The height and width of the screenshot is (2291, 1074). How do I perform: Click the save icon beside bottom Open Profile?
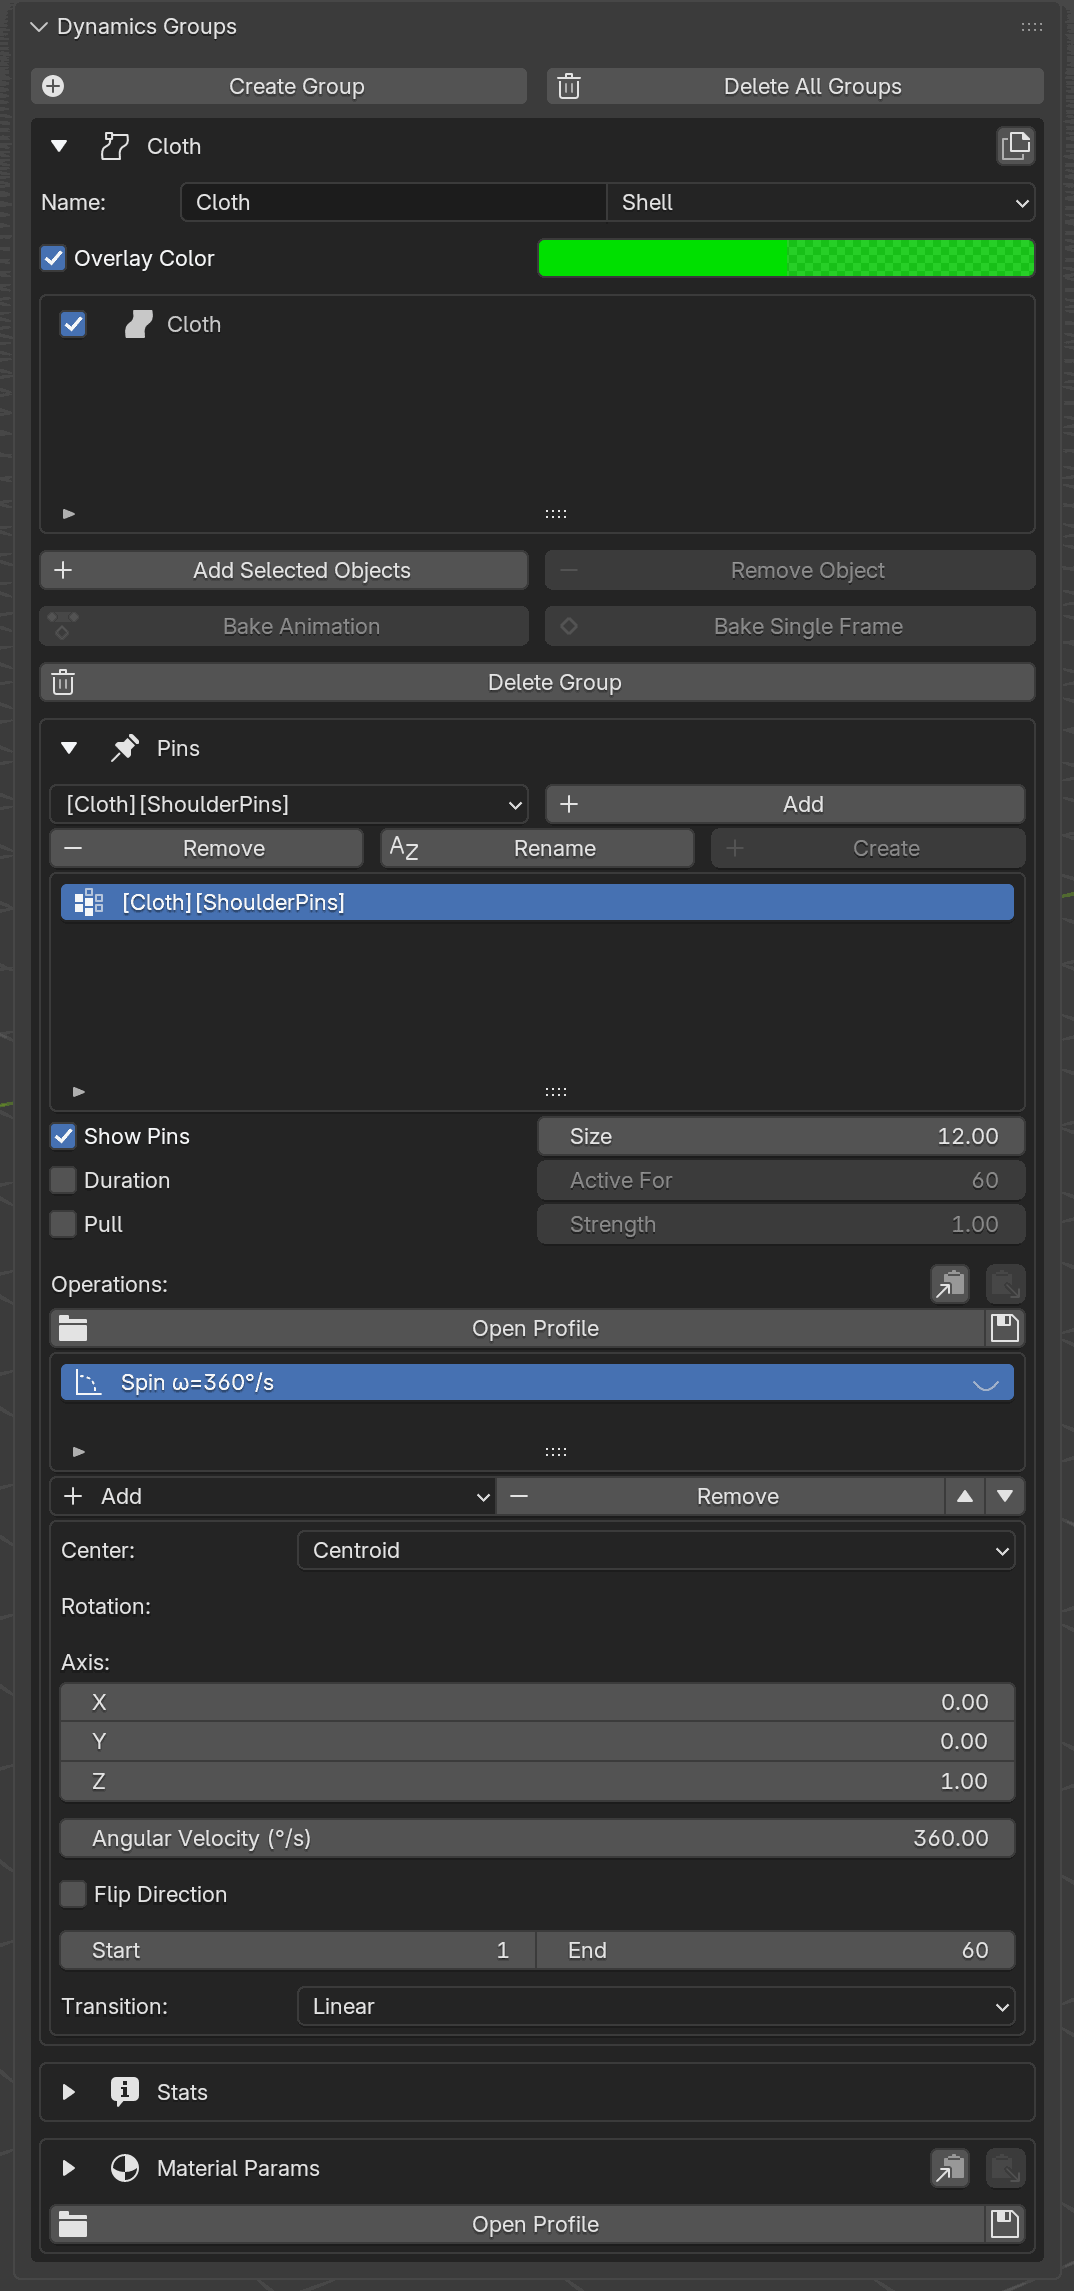click(x=1005, y=2224)
